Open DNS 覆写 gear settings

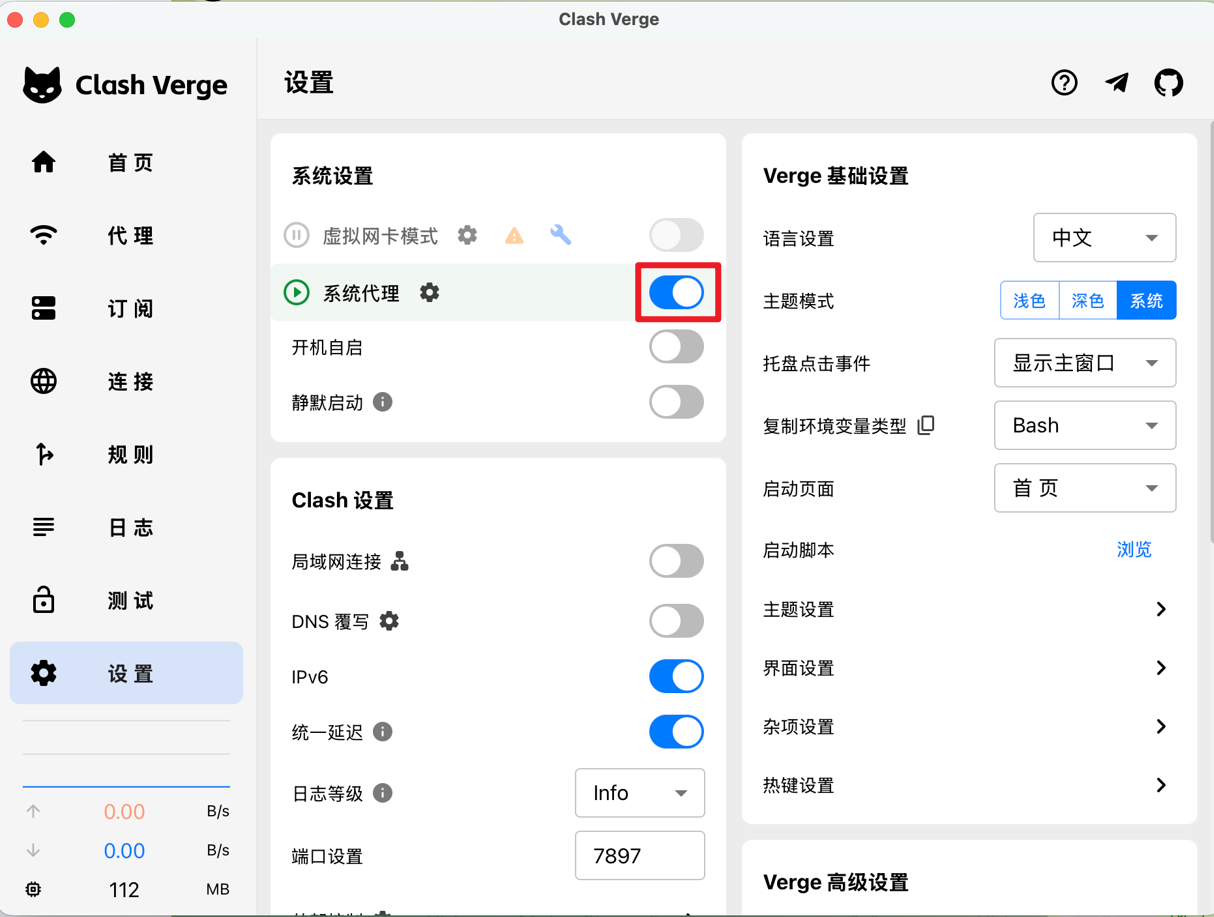389,621
